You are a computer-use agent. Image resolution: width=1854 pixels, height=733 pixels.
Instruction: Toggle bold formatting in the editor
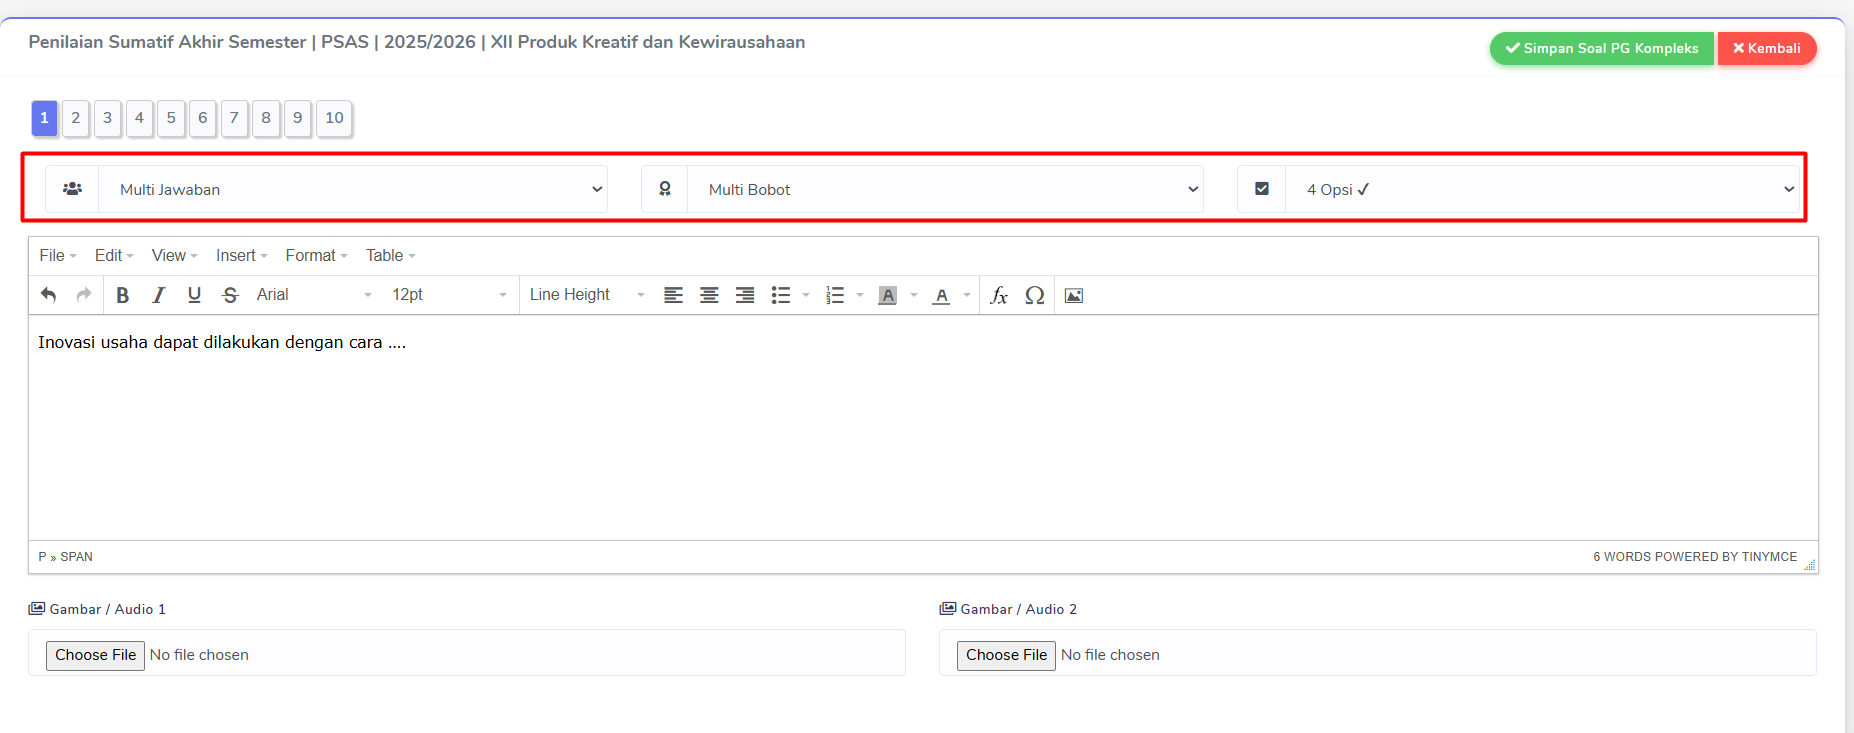coord(123,295)
